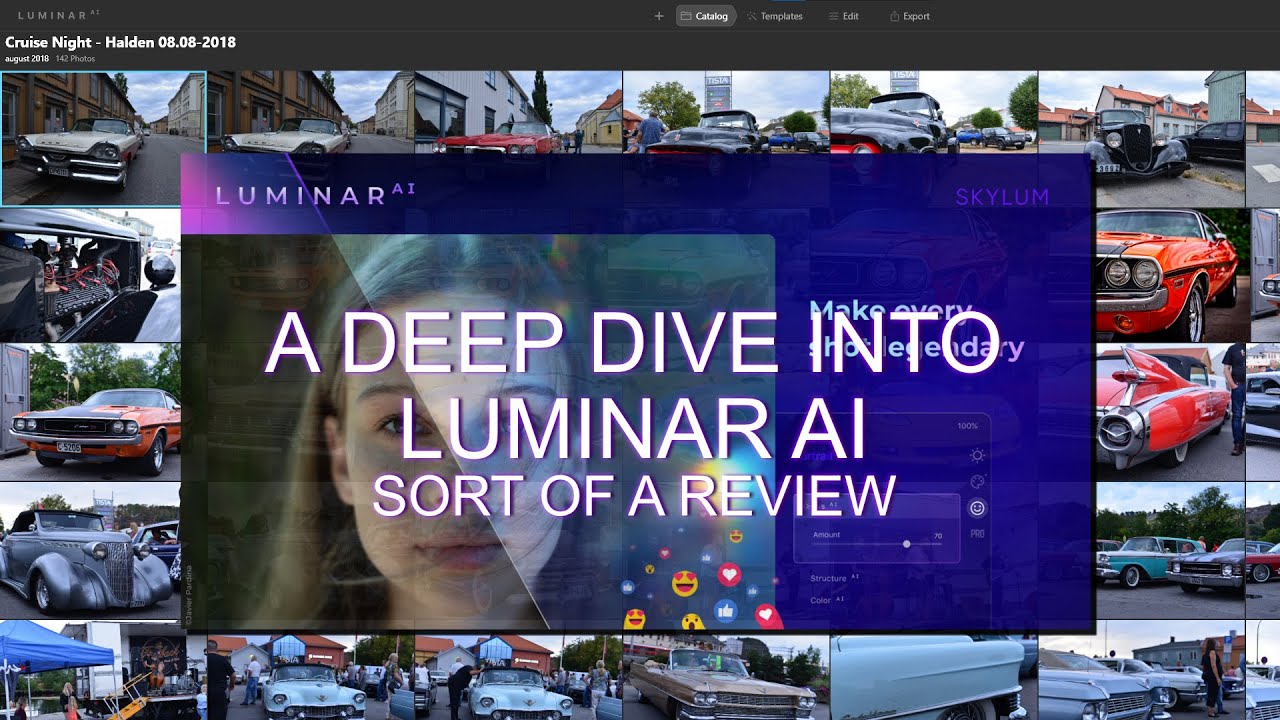Select the highlighted cream classic car thumbnail
1280x720 pixels.
coord(103,138)
